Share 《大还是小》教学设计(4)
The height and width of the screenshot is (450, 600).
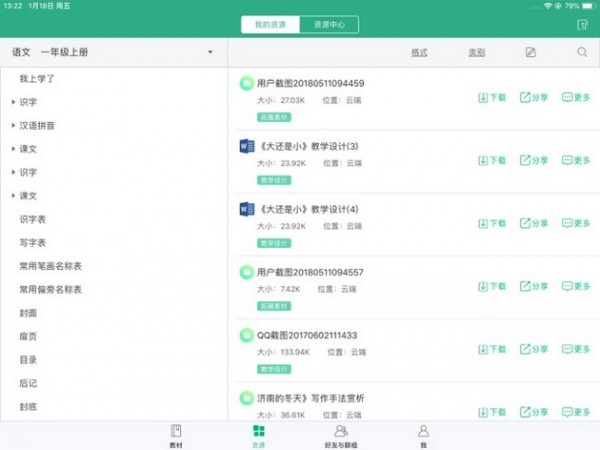tap(534, 223)
